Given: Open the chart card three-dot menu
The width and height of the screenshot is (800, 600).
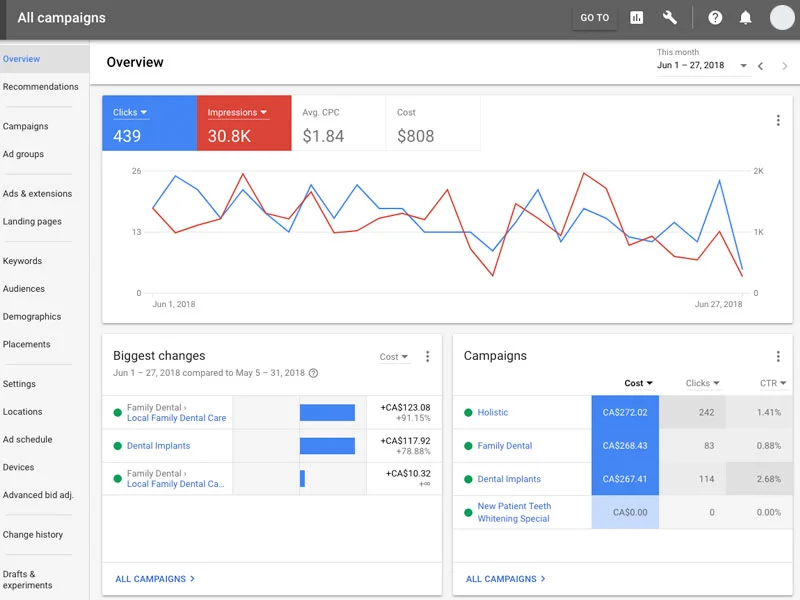Looking at the screenshot, I should coord(778,120).
